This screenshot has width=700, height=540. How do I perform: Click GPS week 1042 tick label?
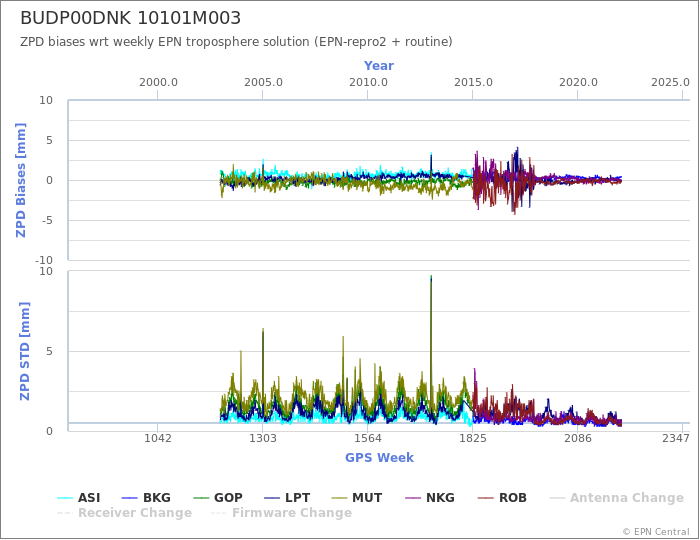tap(158, 438)
